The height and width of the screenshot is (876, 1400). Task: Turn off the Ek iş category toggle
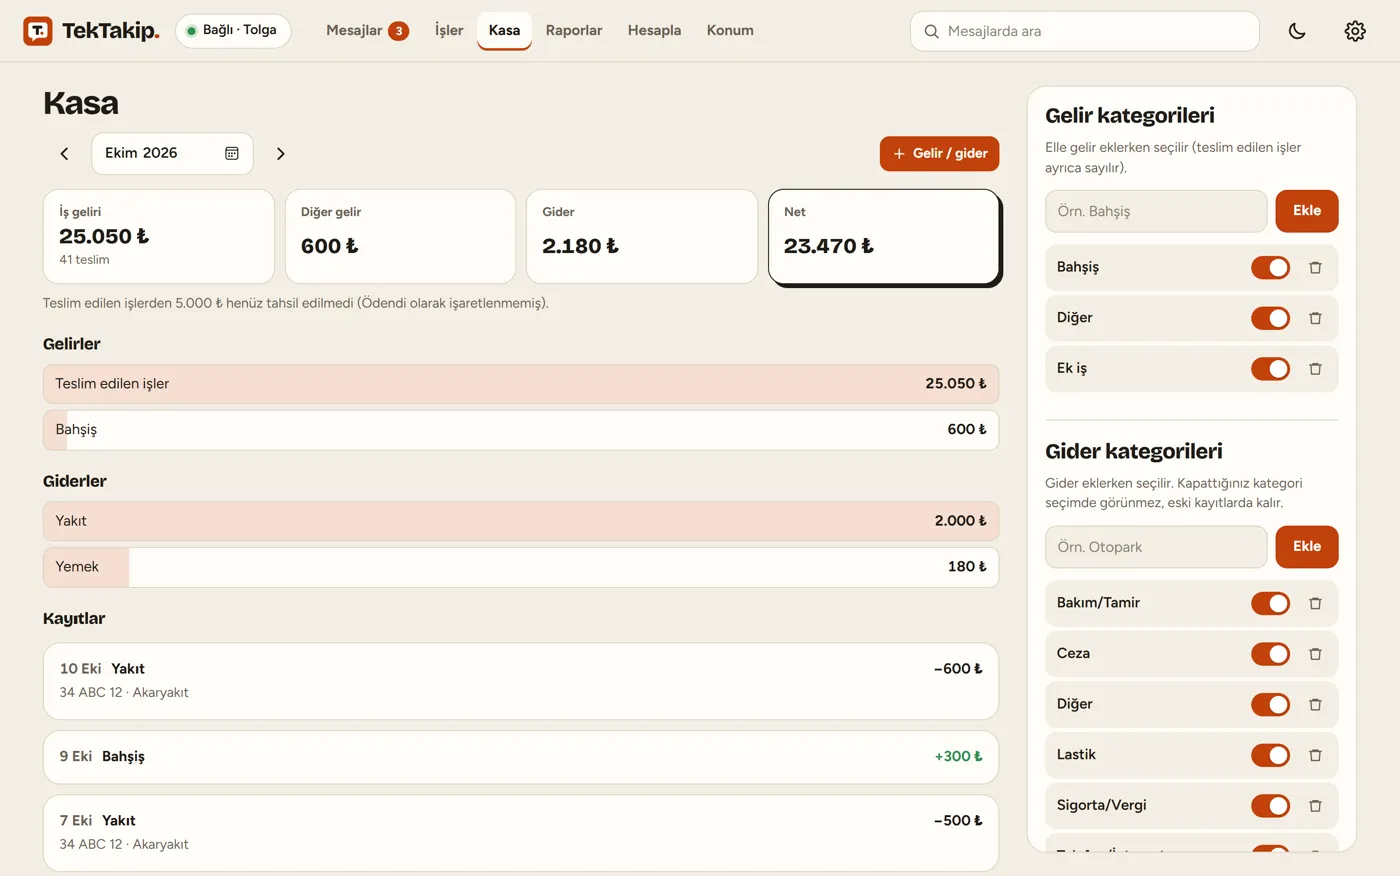1270,369
